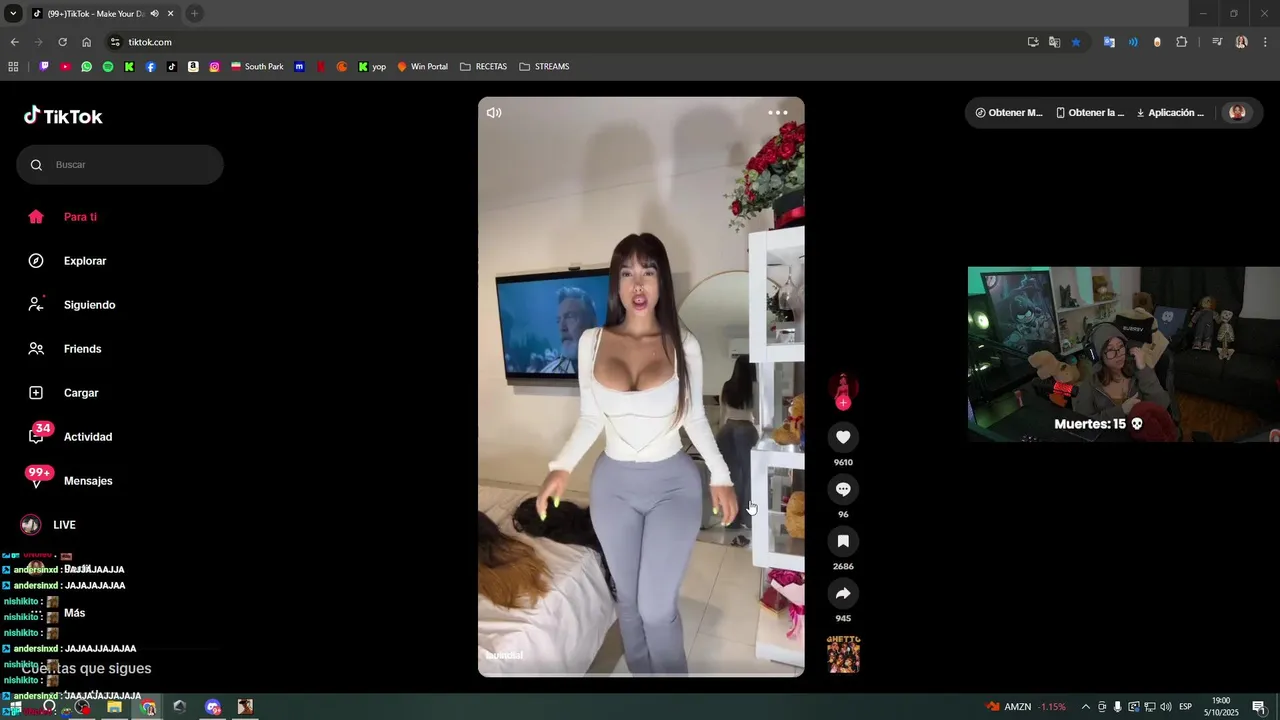
Task: Go to the browser home page
Action: pyautogui.click(x=86, y=42)
